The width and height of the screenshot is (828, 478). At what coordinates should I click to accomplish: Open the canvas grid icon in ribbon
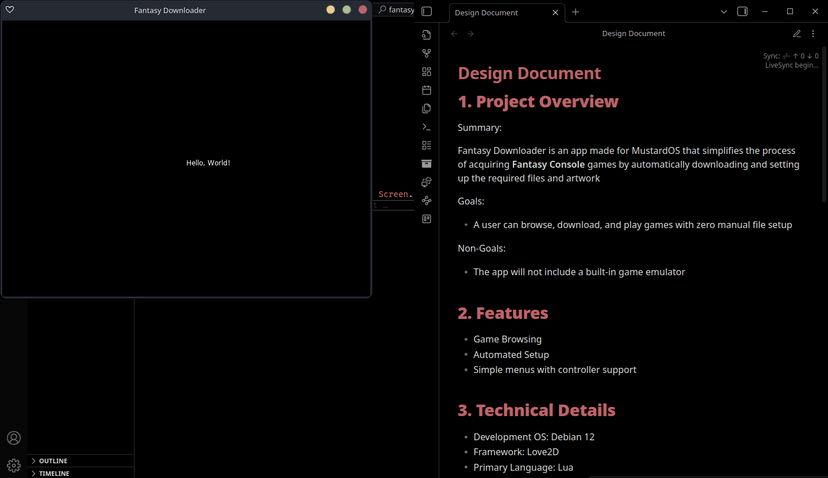pos(426,72)
